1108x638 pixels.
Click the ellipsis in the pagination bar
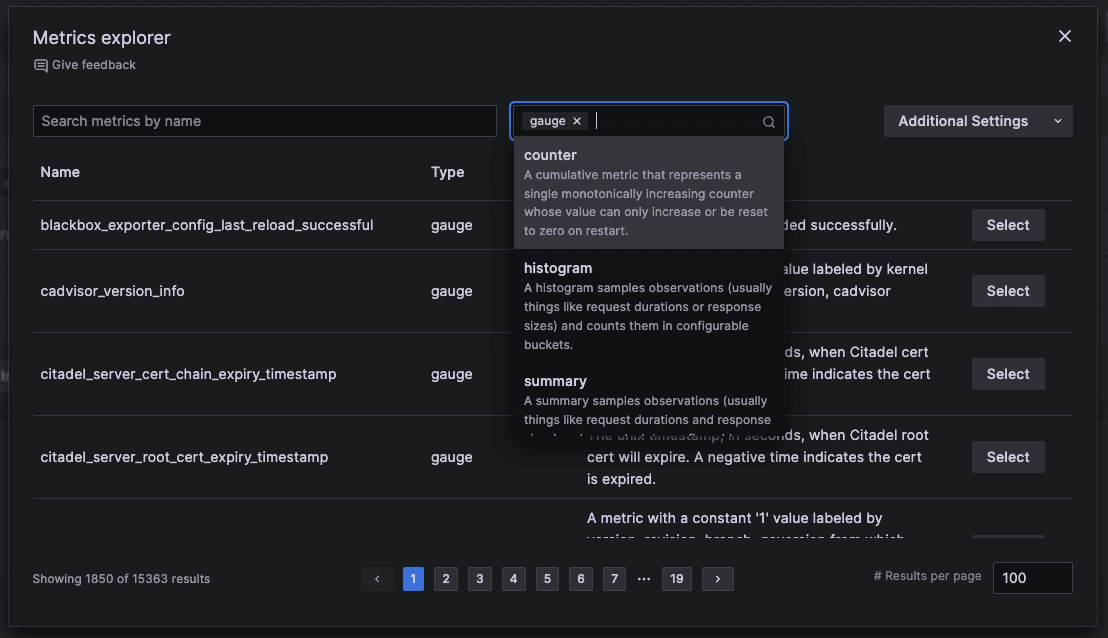click(x=643, y=578)
